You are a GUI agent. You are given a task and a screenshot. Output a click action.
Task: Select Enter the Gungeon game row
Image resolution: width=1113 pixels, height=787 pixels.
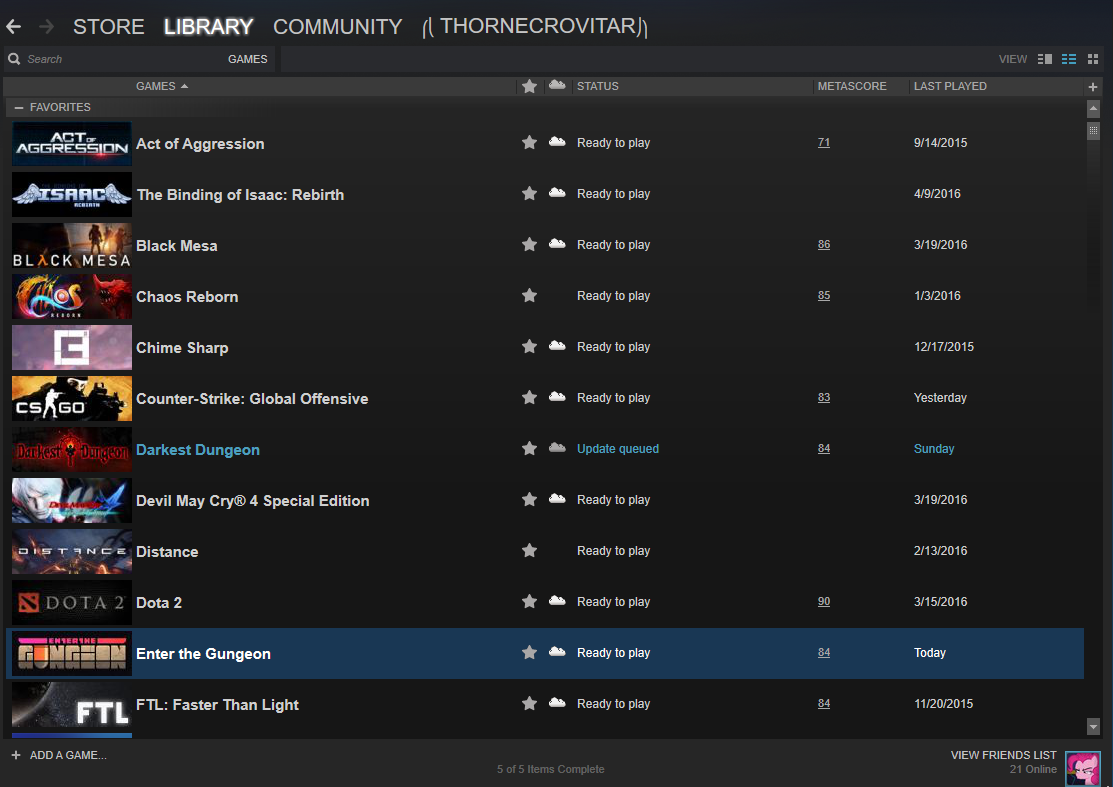(544, 653)
